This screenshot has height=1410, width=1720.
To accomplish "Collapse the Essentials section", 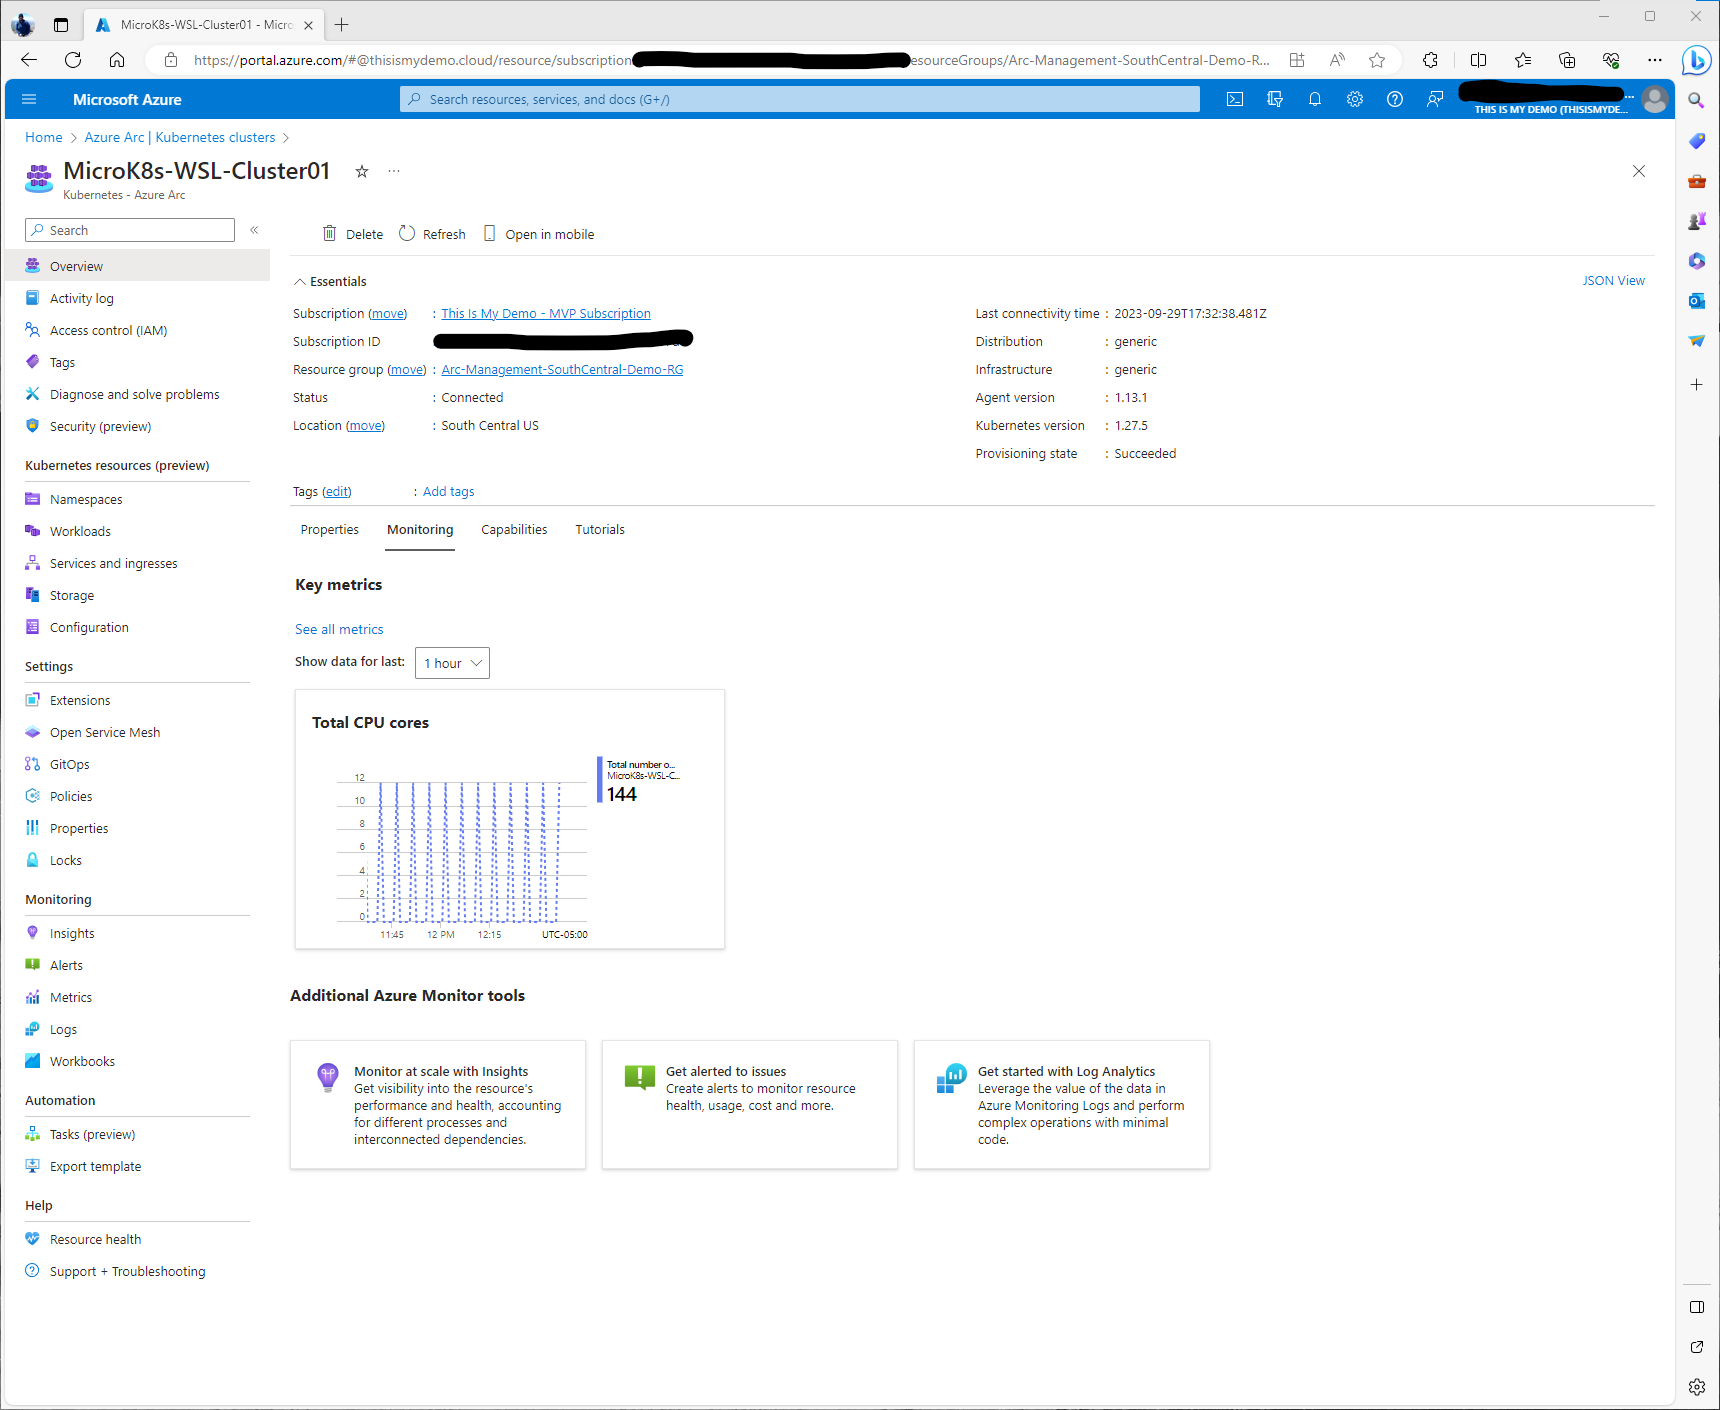I will [300, 282].
